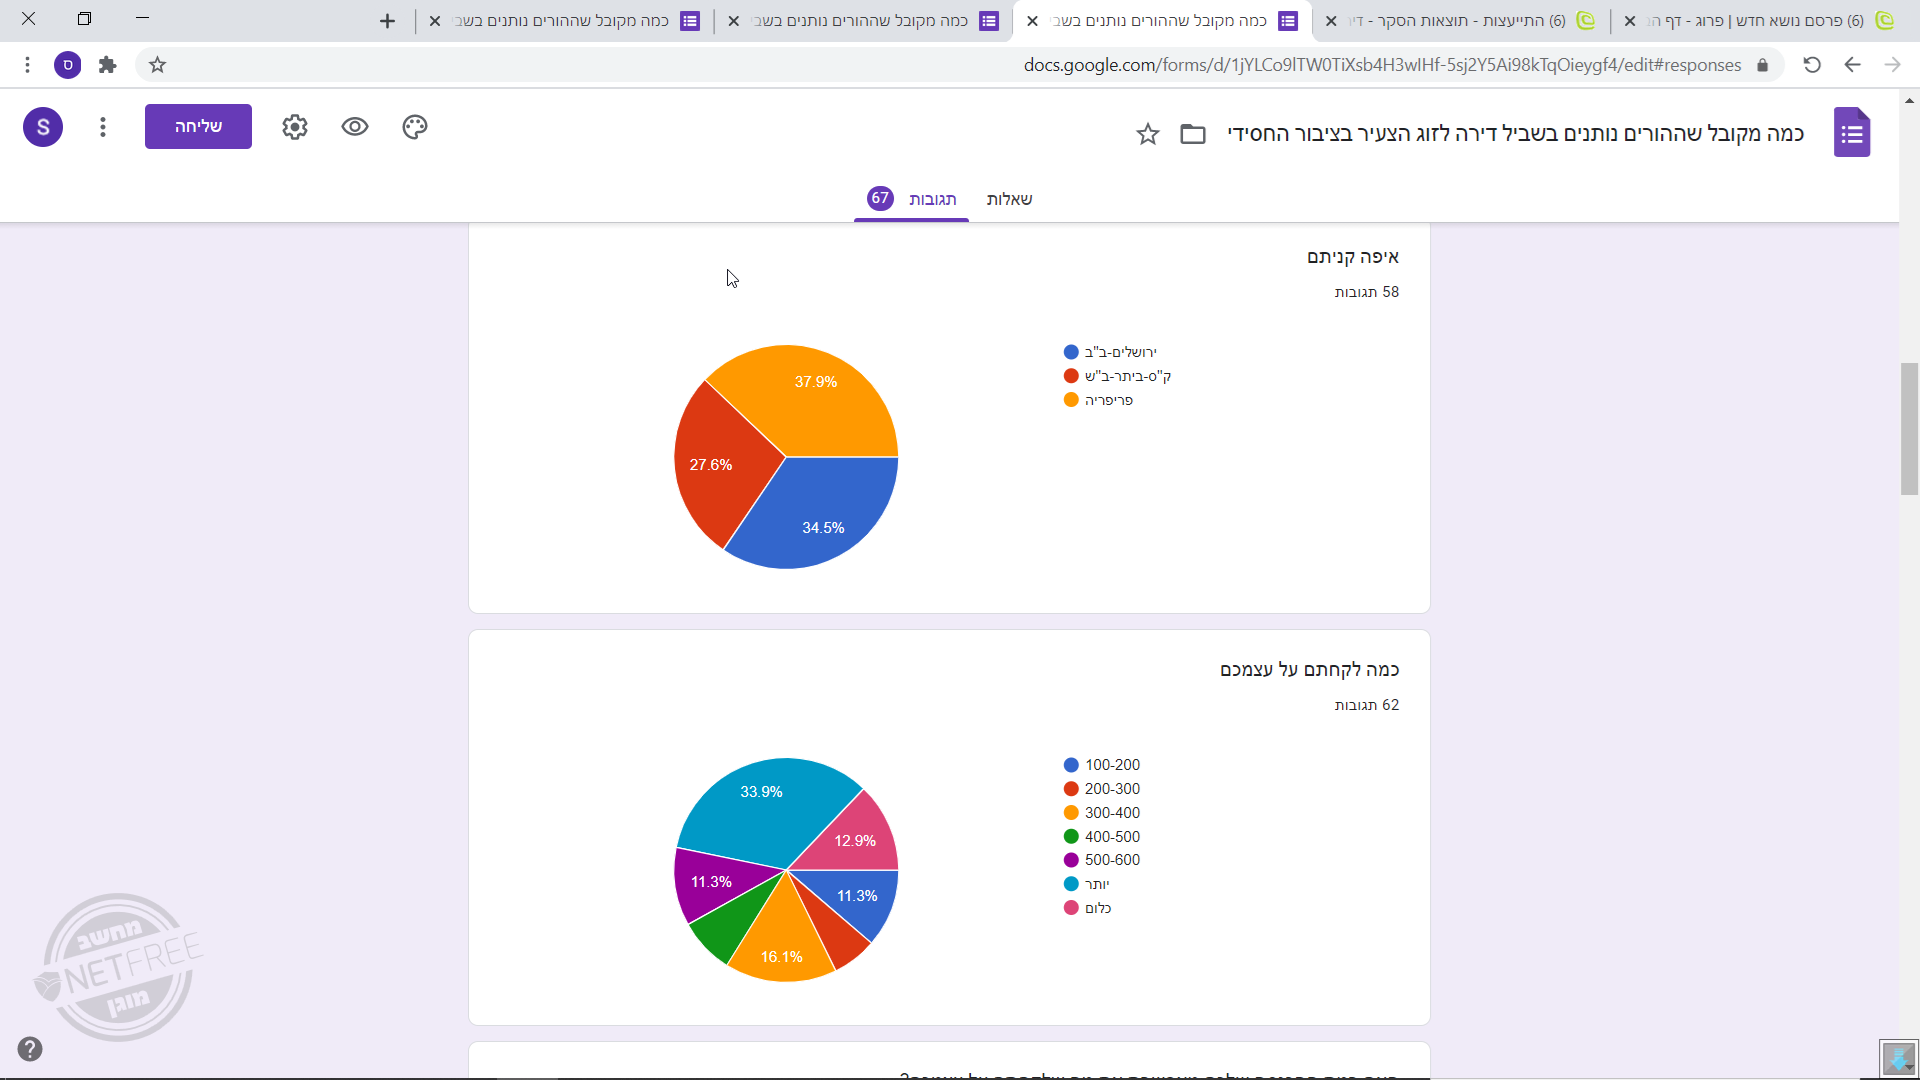Click the purple send button
The width and height of the screenshot is (1920, 1080).
click(198, 127)
